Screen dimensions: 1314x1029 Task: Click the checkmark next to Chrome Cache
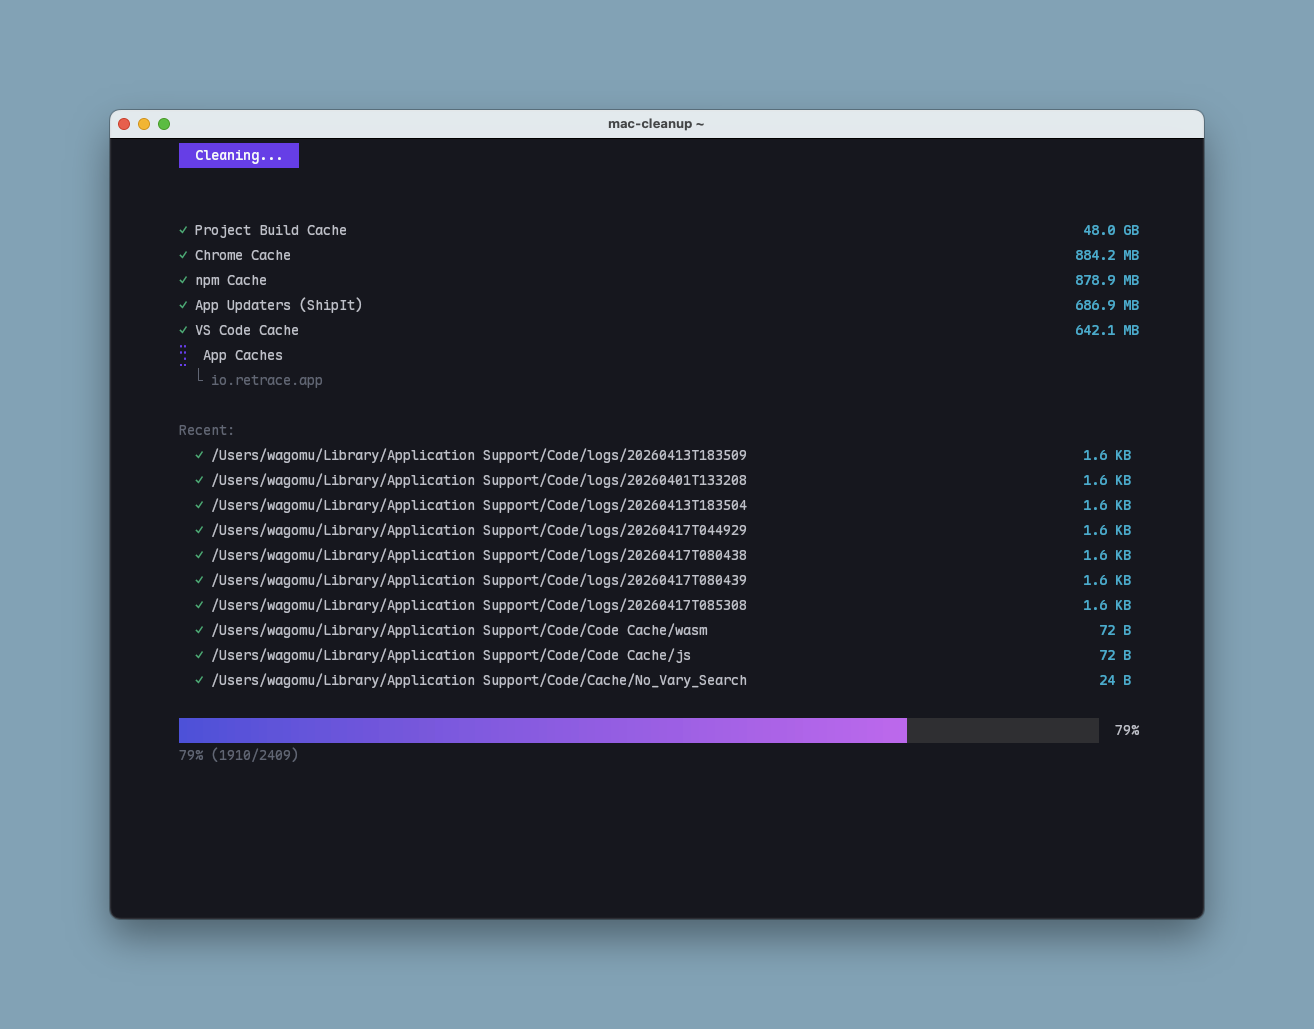[183, 255]
